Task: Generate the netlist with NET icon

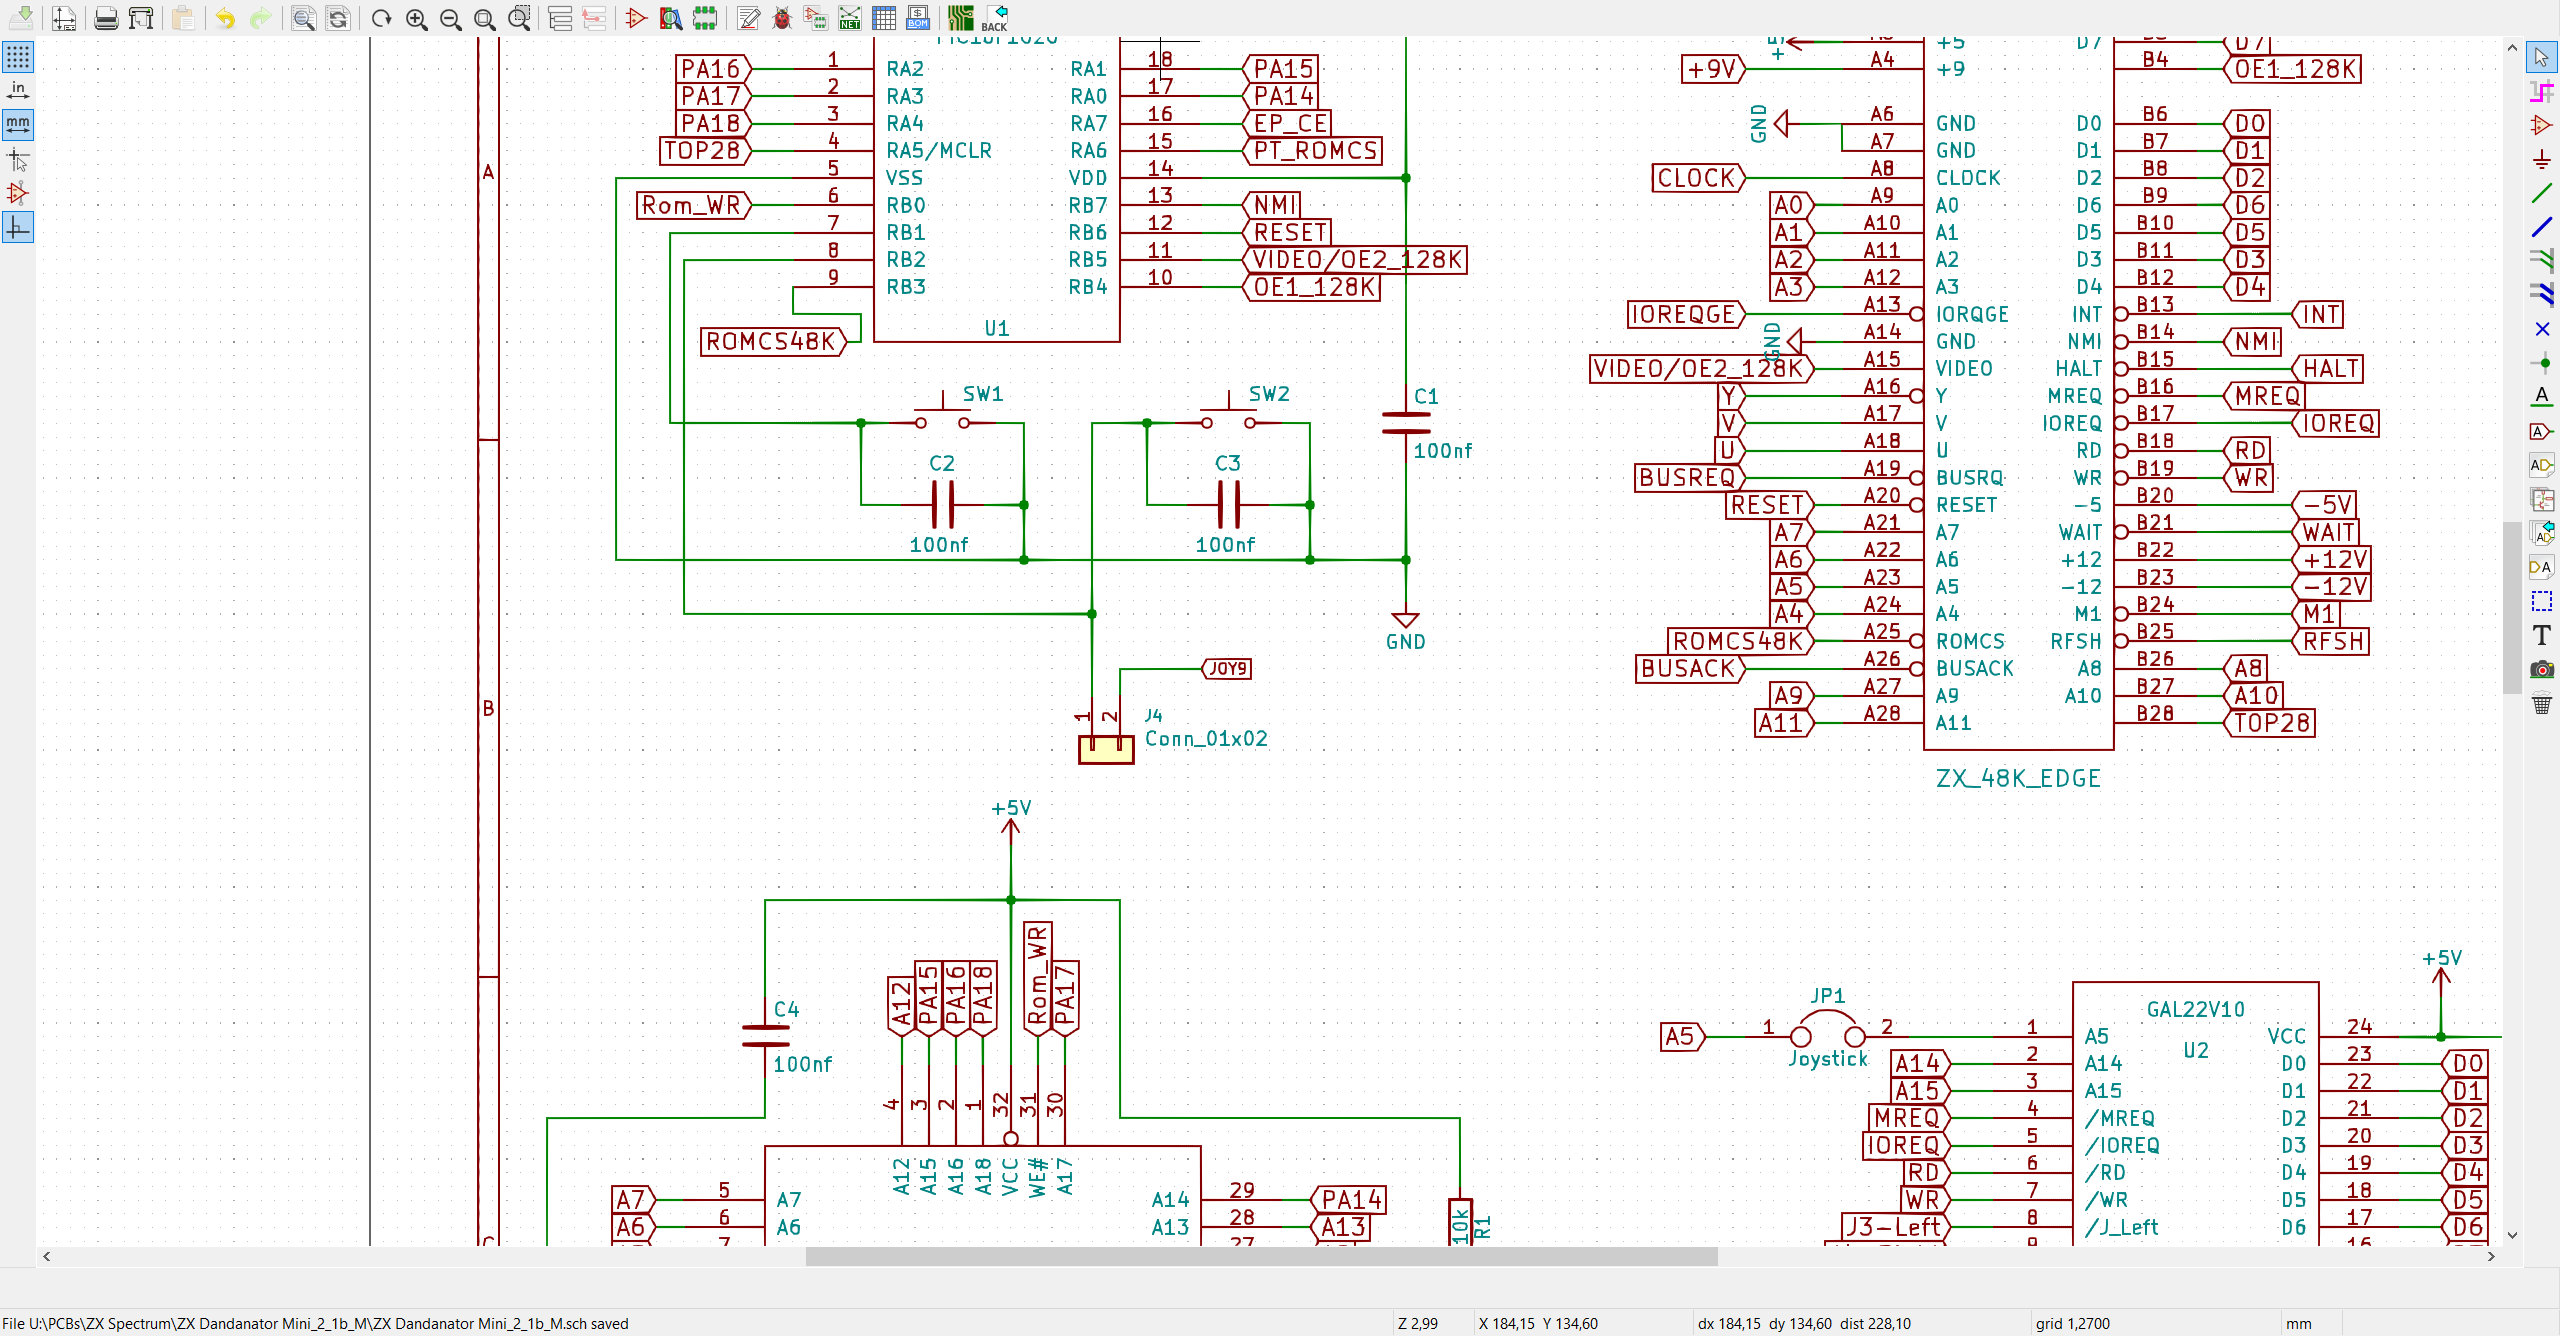Action: tap(850, 18)
